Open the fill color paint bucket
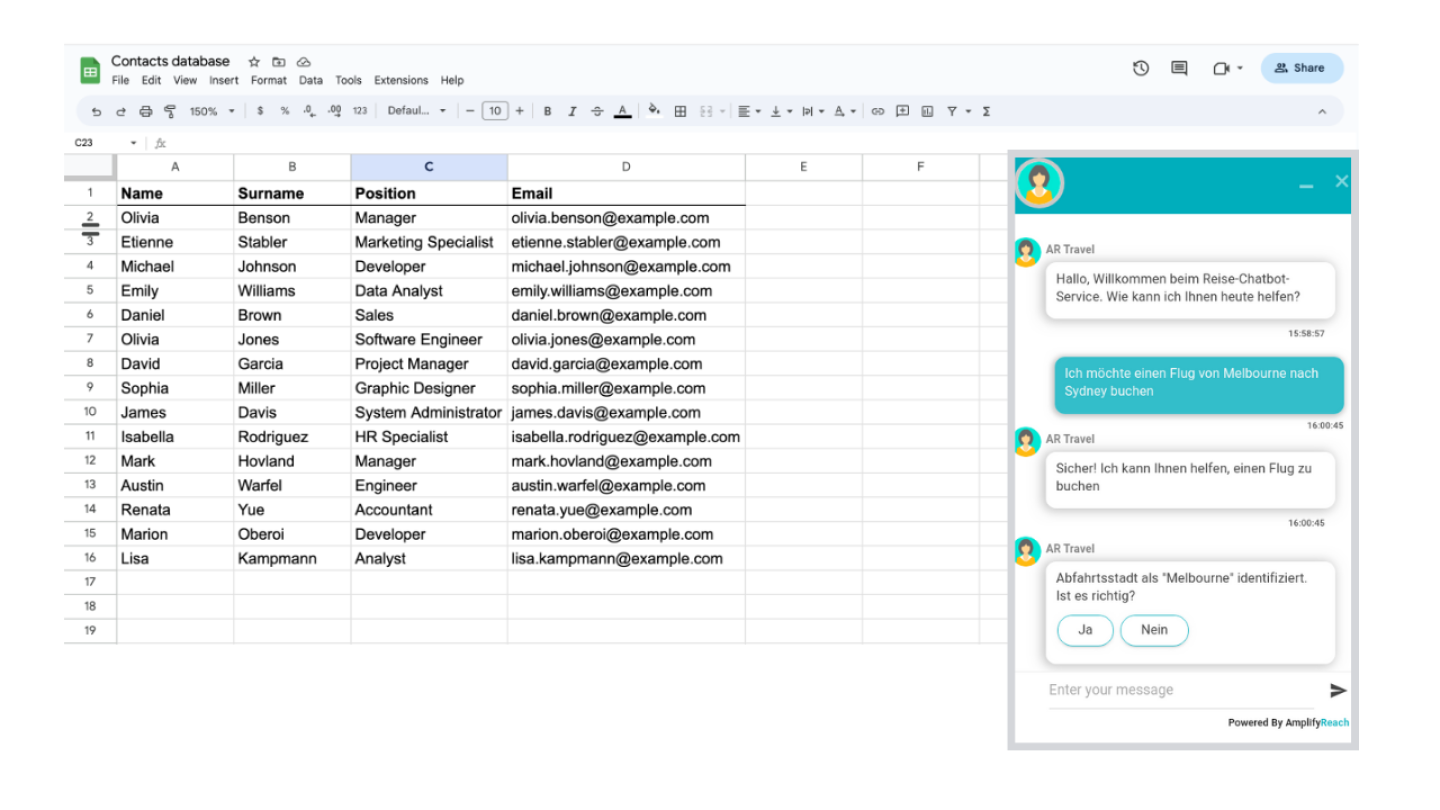 pos(654,111)
